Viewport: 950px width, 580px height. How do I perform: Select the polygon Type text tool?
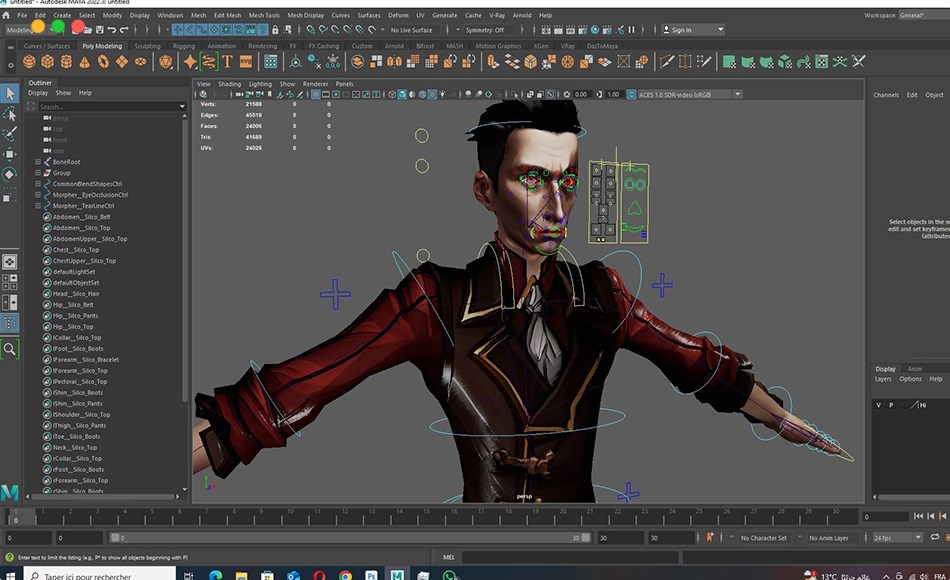coord(227,62)
